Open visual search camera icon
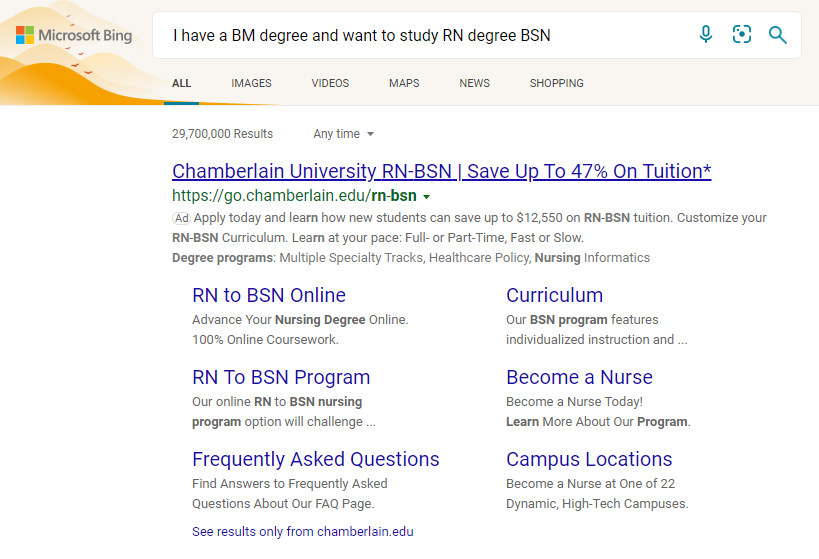 point(741,35)
